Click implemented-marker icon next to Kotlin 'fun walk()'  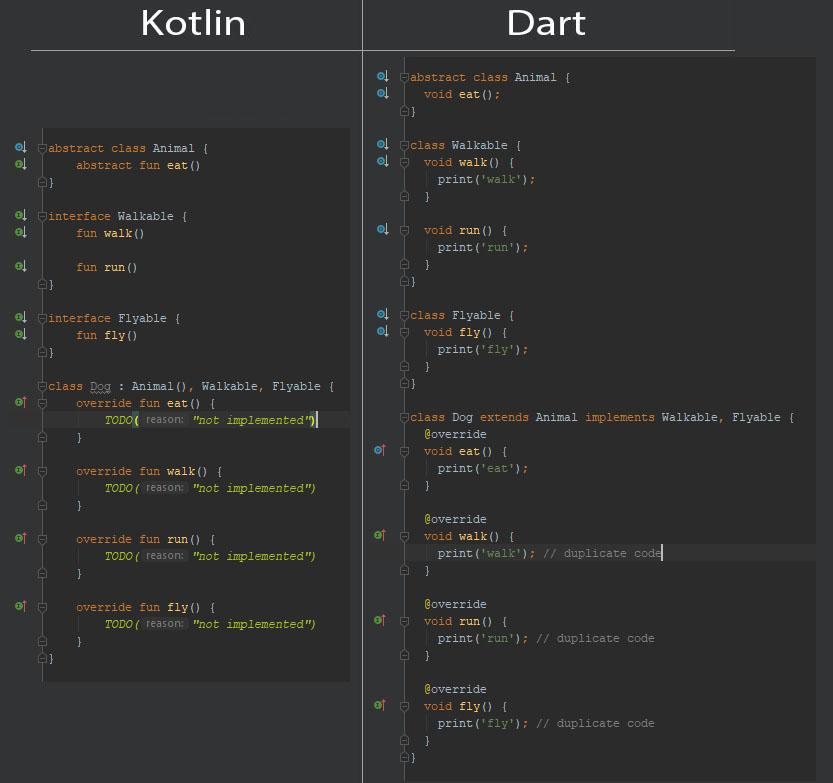(x=21, y=232)
